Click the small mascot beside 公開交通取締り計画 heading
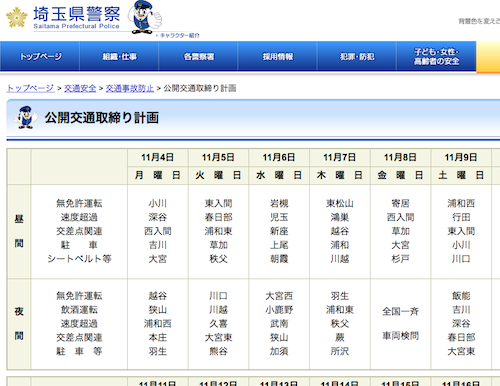This screenshot has width=500, height=386. pos(25,117)
